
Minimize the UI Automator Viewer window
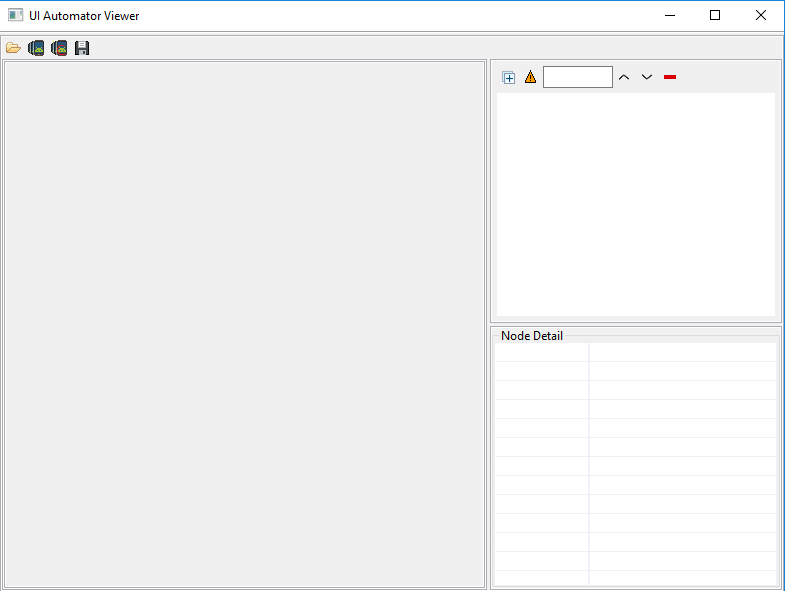pyautogui.click(x=670, y=16)
